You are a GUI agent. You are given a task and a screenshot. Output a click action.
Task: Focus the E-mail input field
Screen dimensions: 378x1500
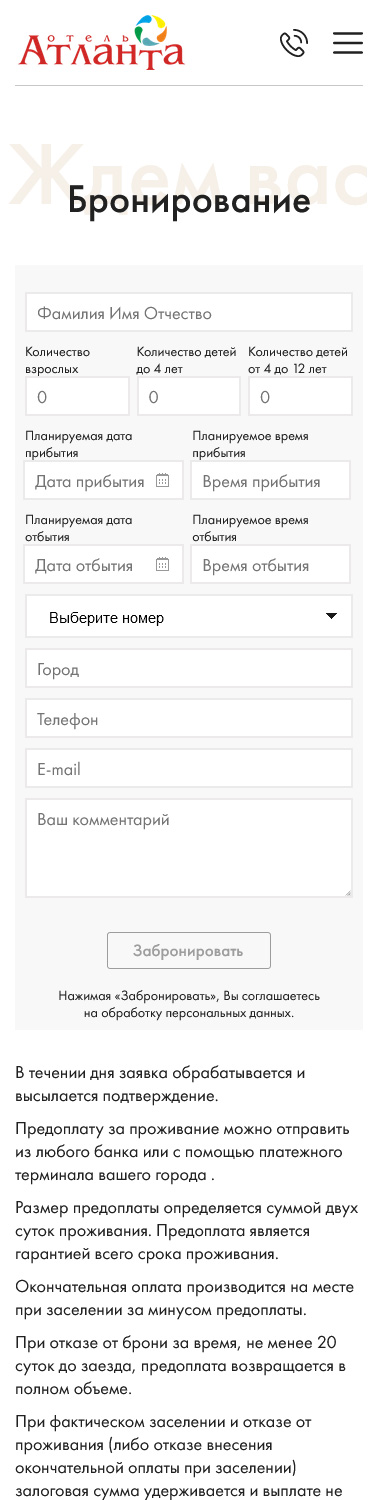[189, 768]
